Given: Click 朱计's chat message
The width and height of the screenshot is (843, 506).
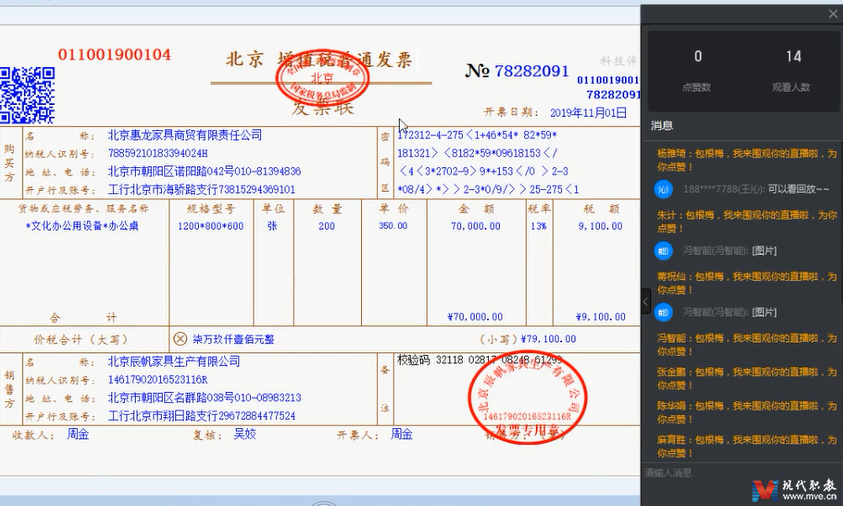Looking at the screenshot, I should click(747, 222).
